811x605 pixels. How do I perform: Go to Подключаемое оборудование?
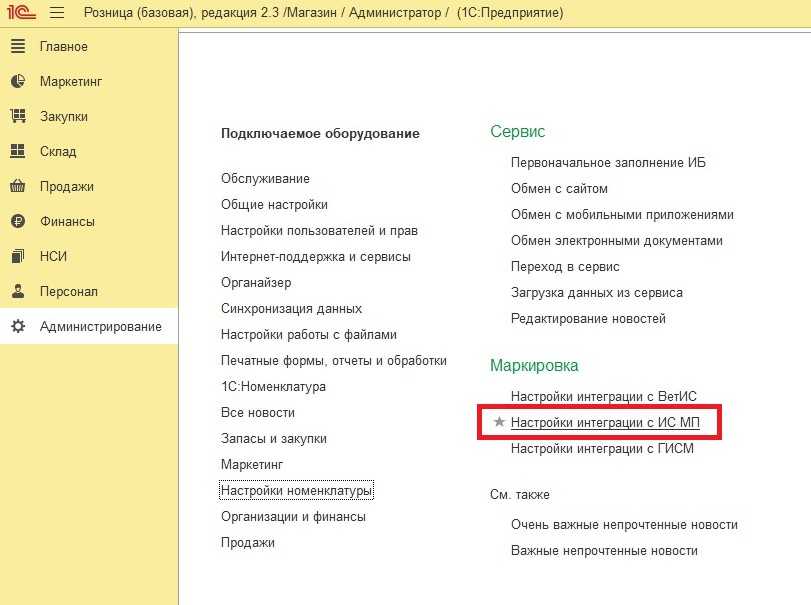[x=320, y=133]
